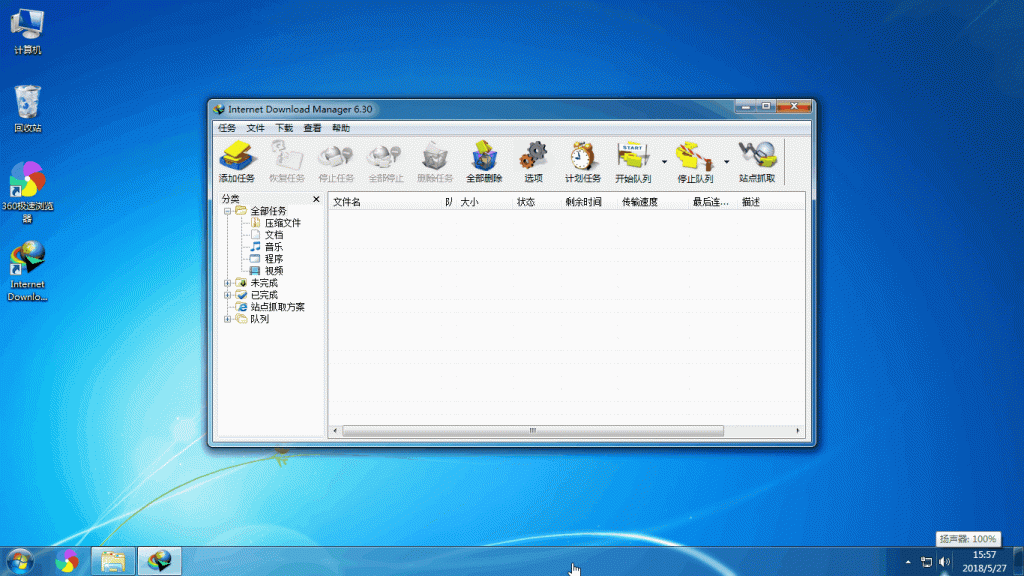The width and height of the screenshot is (1024, 576).
Task: Click the 全部删除 (Delete All) toolbar icon
Action: 484,161
